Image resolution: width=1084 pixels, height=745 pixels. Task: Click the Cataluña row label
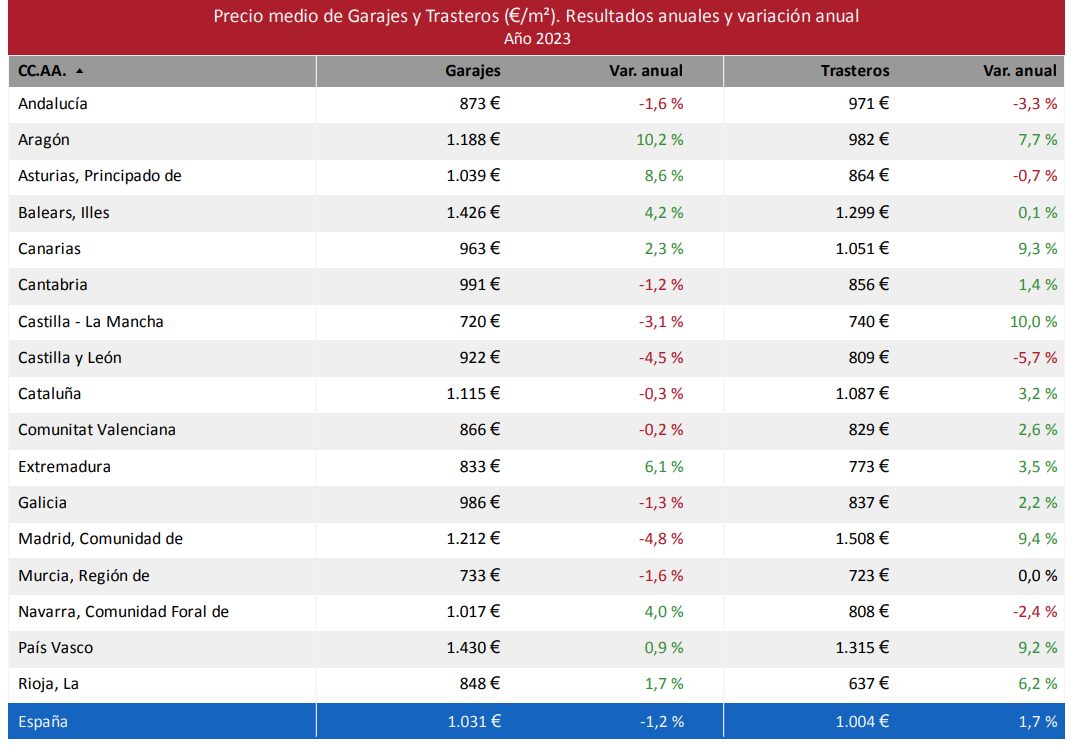coord(50,394)
